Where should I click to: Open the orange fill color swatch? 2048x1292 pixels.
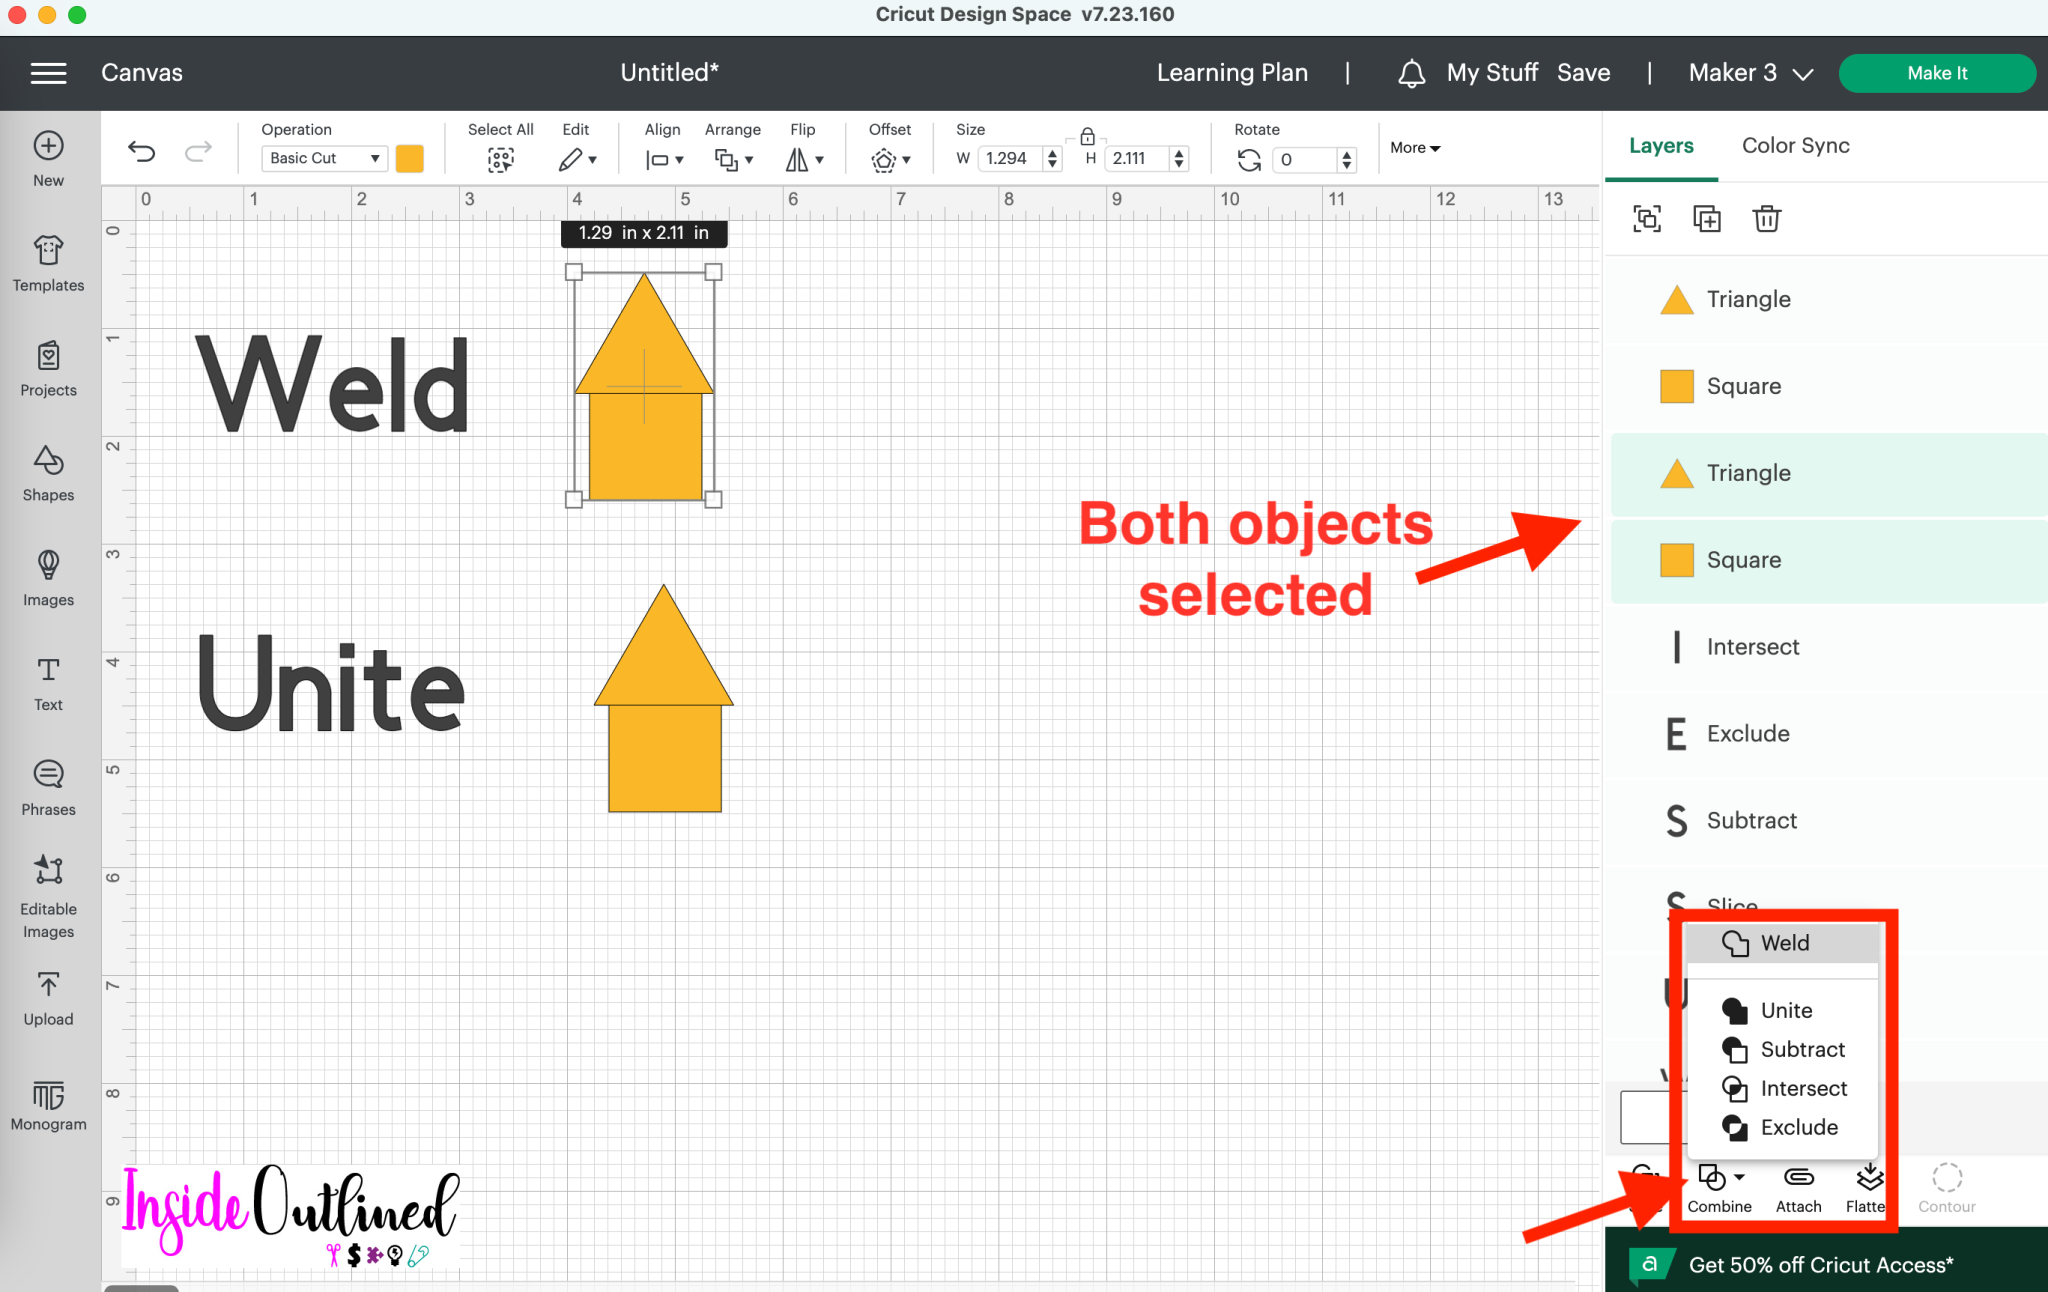pos(409,158)
